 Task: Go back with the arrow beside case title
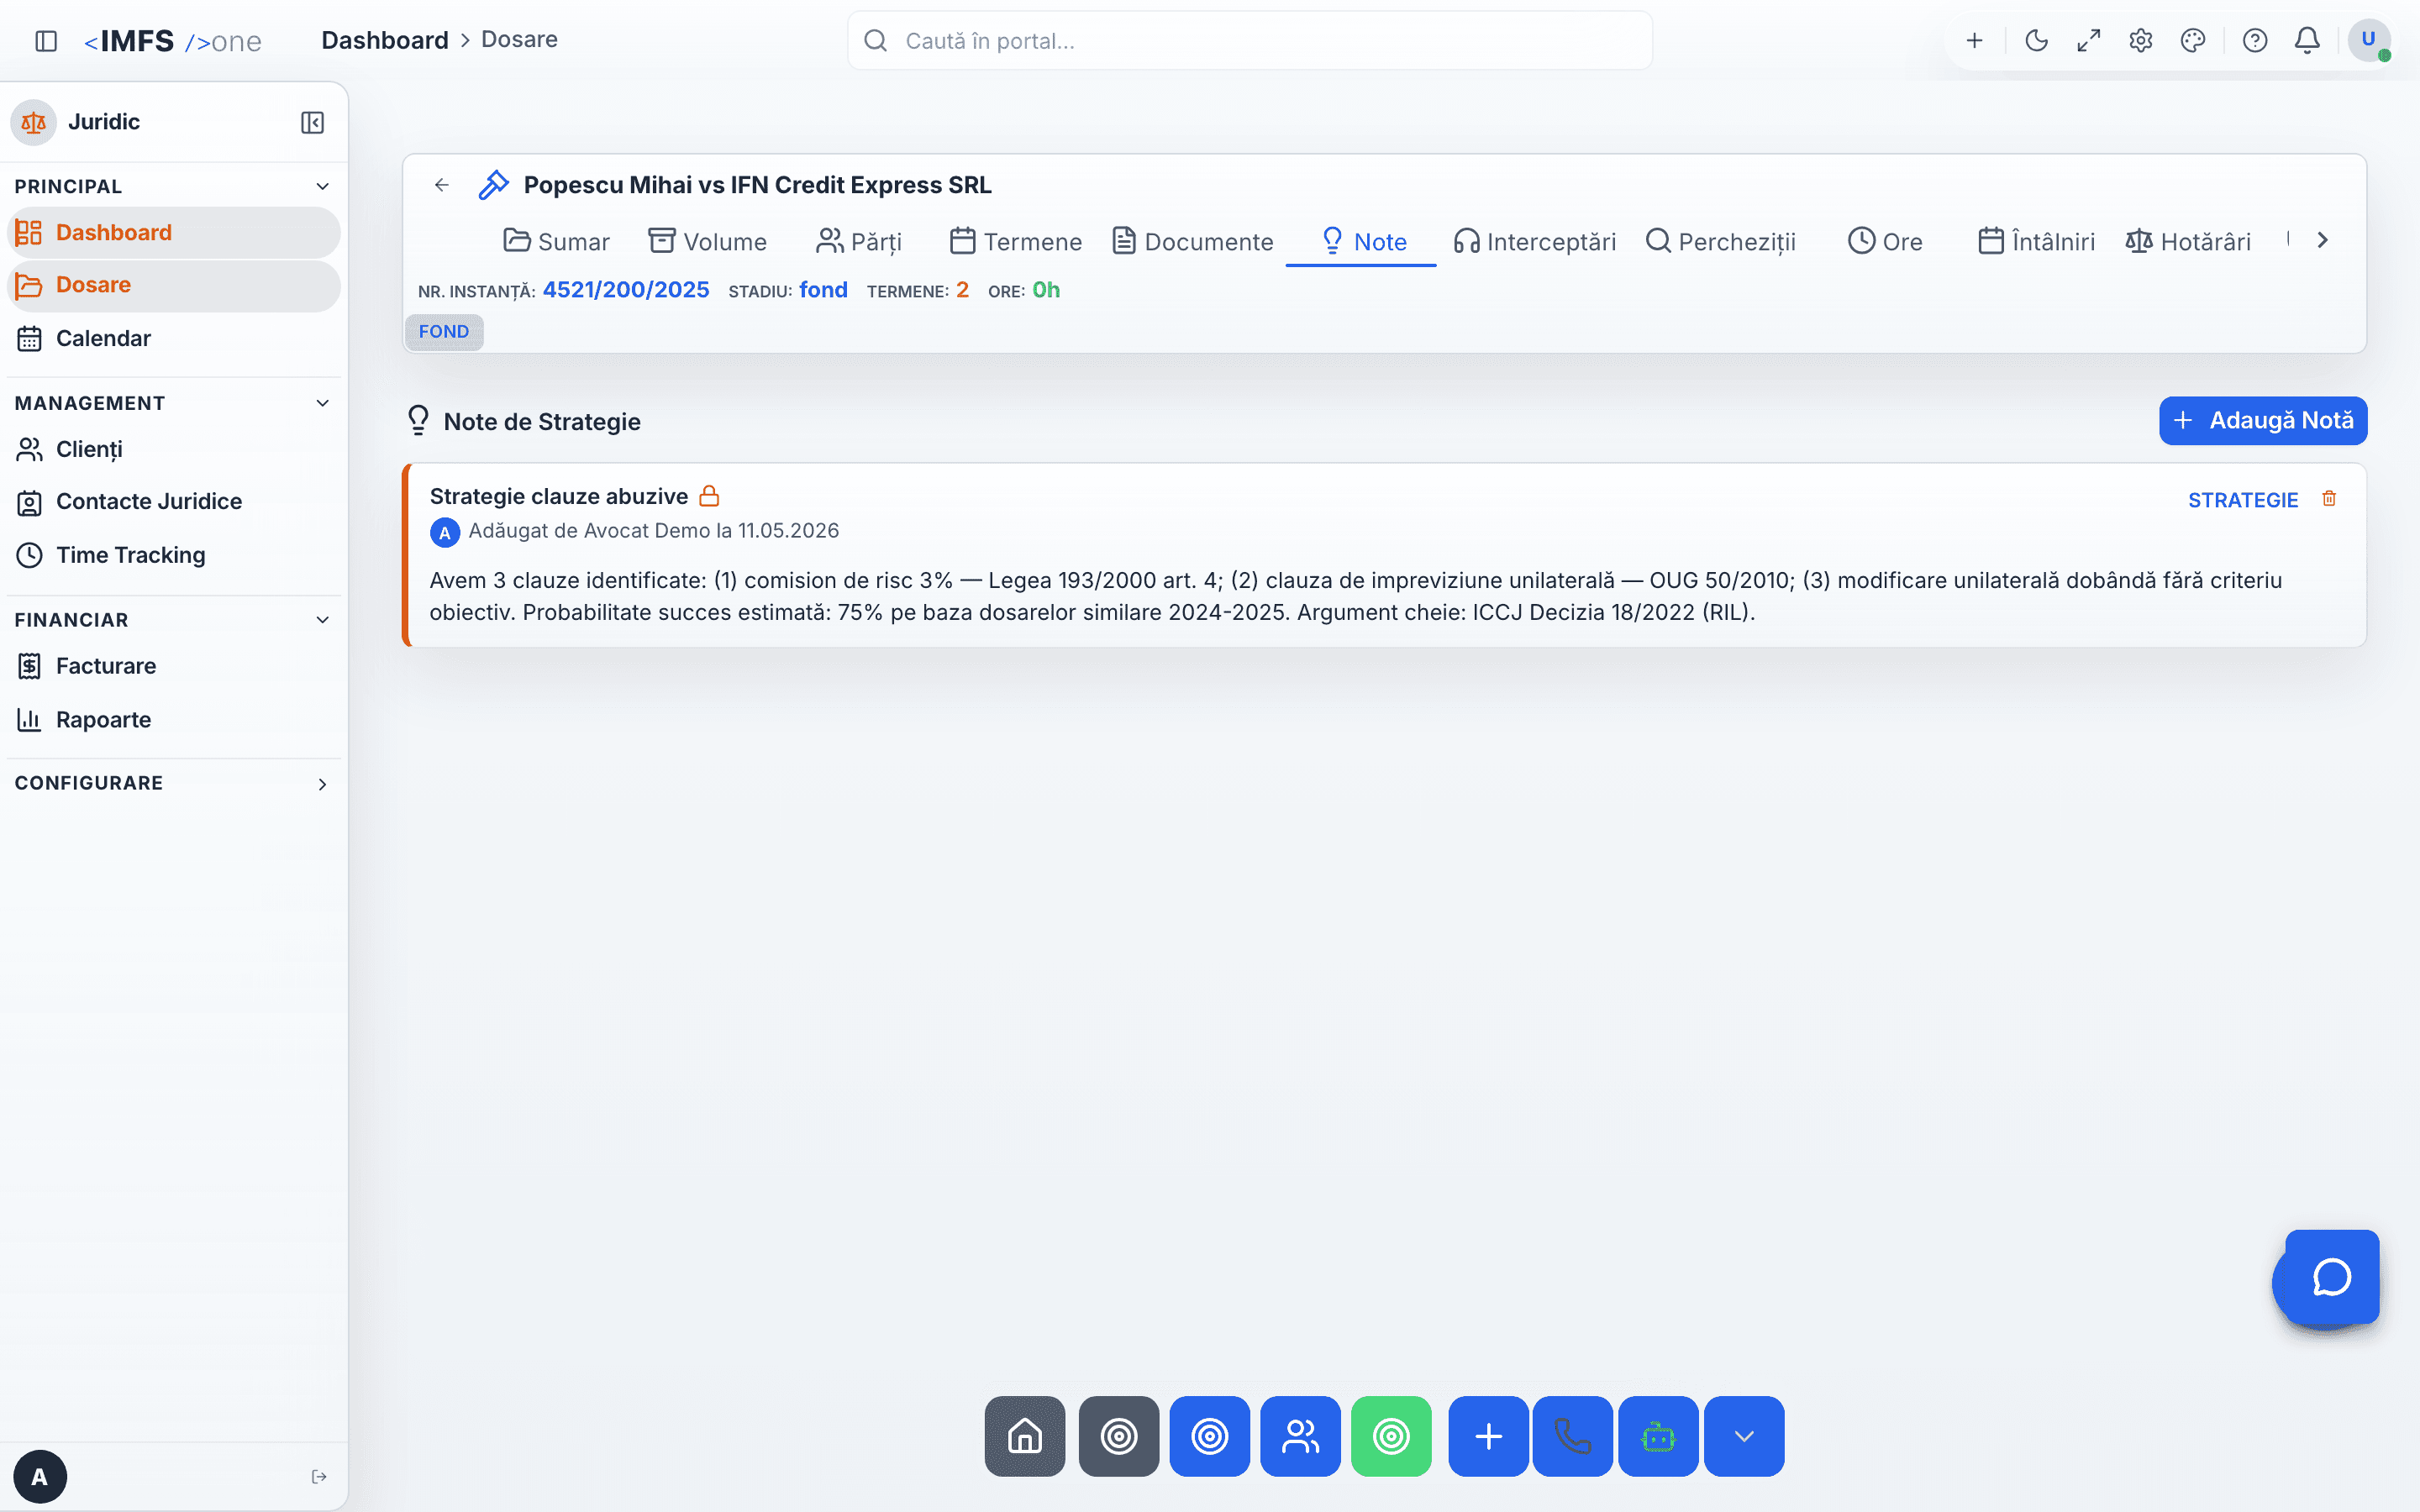pyautogui.click(x=441, y=185)
